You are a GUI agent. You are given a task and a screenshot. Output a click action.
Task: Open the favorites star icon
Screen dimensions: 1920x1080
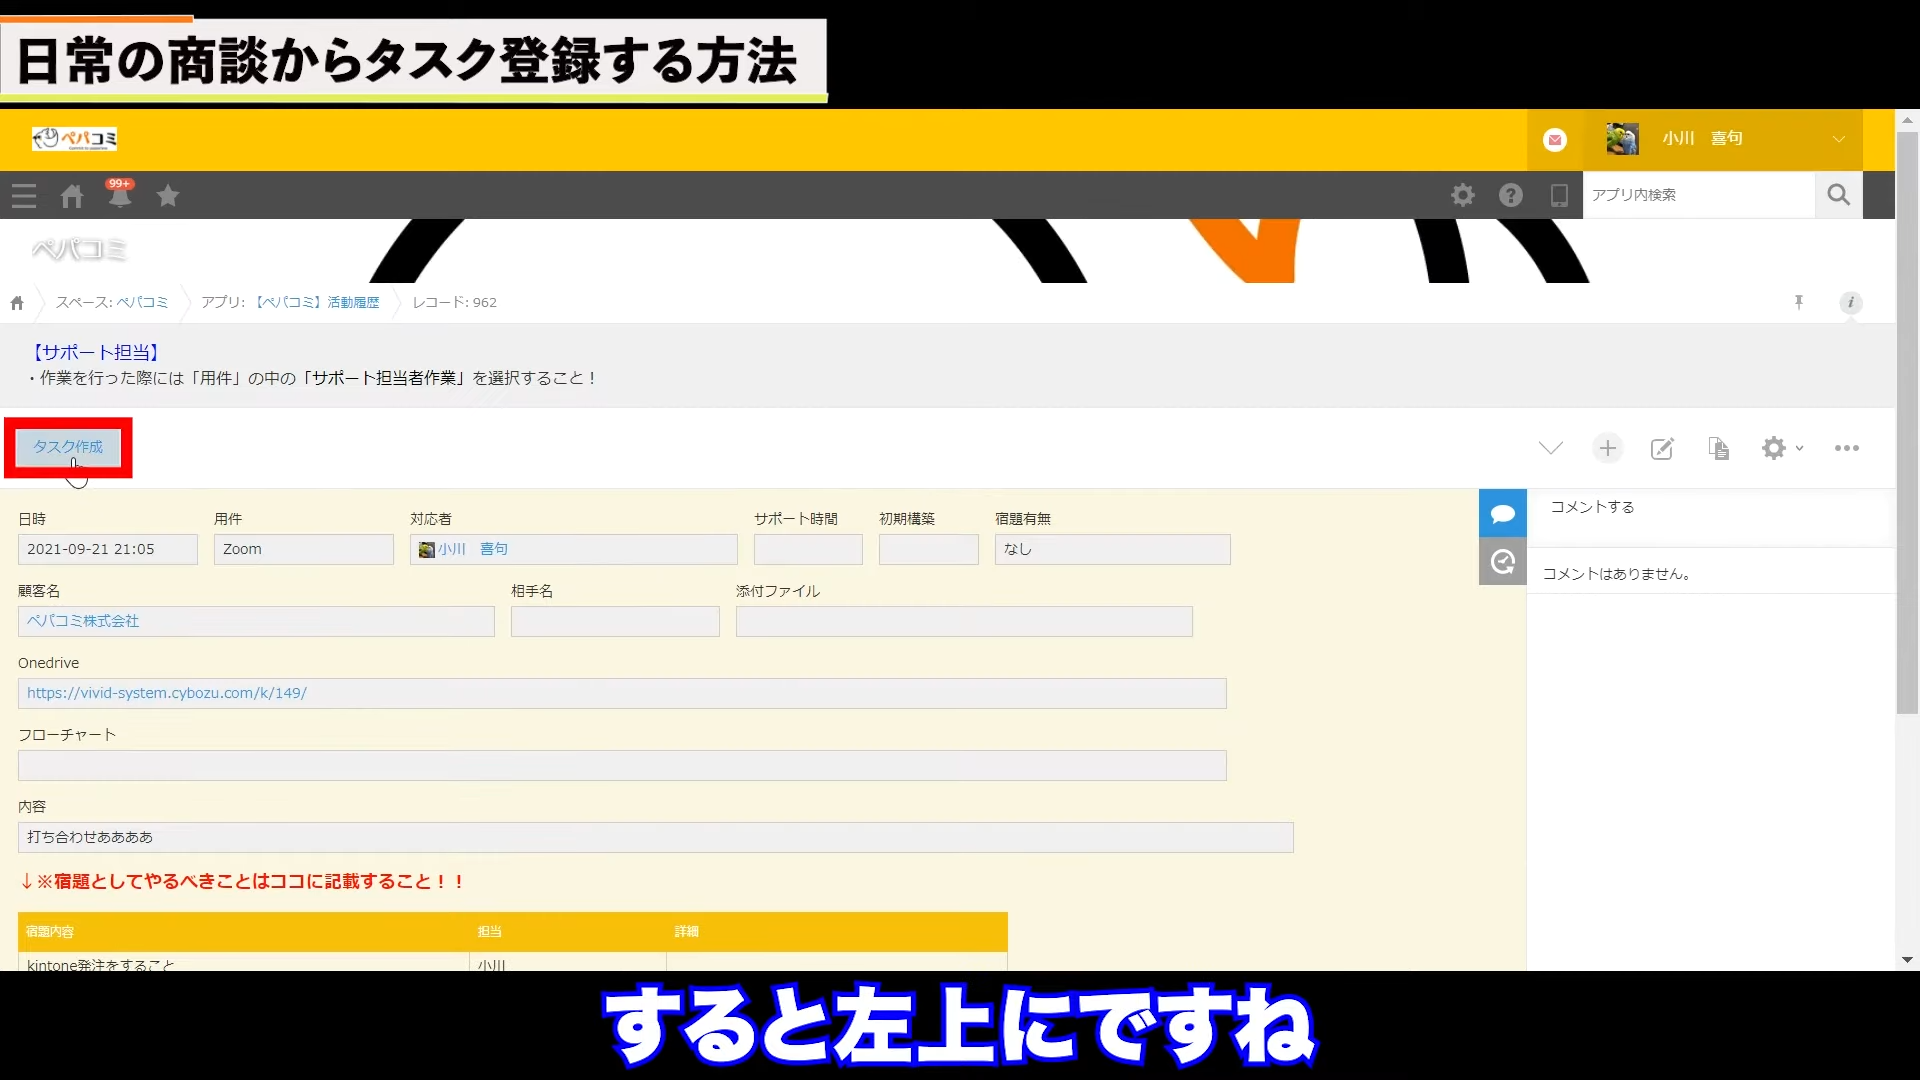tap(168, 196)
